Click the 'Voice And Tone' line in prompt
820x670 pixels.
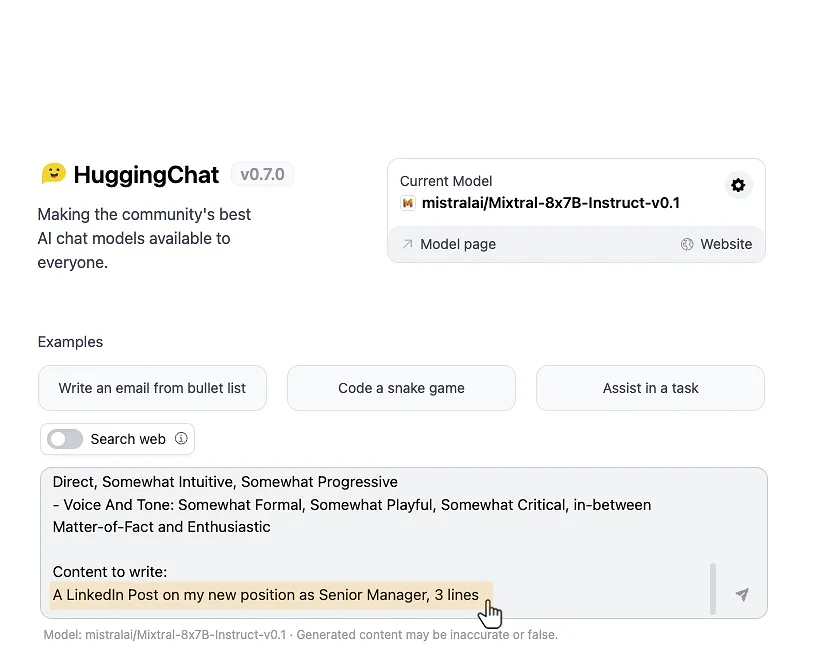click(x=352, y=505)
